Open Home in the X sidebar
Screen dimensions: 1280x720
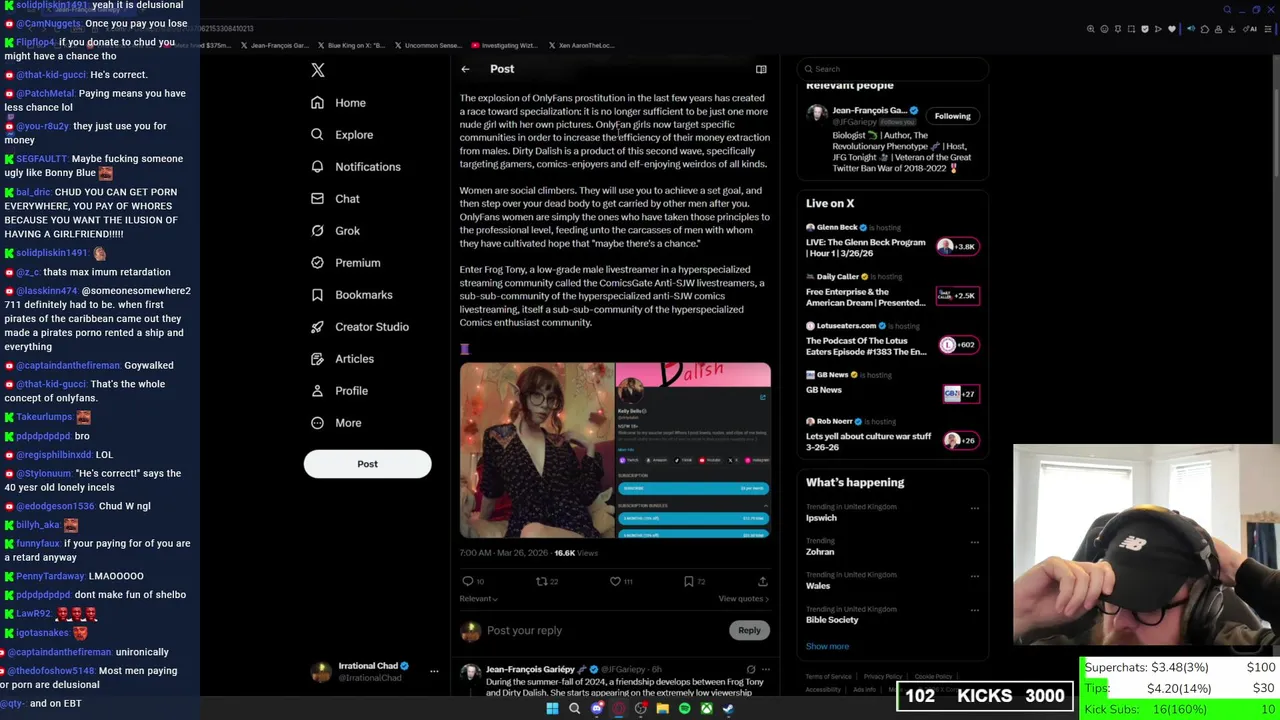pyautogui.click(x=338, y=103)
